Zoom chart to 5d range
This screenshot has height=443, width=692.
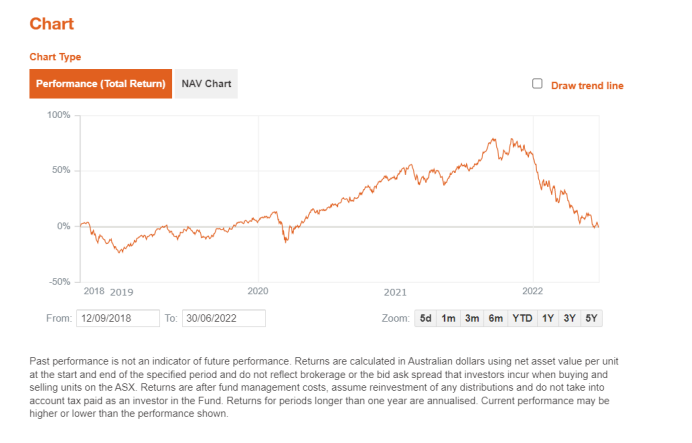pos(425,319)
